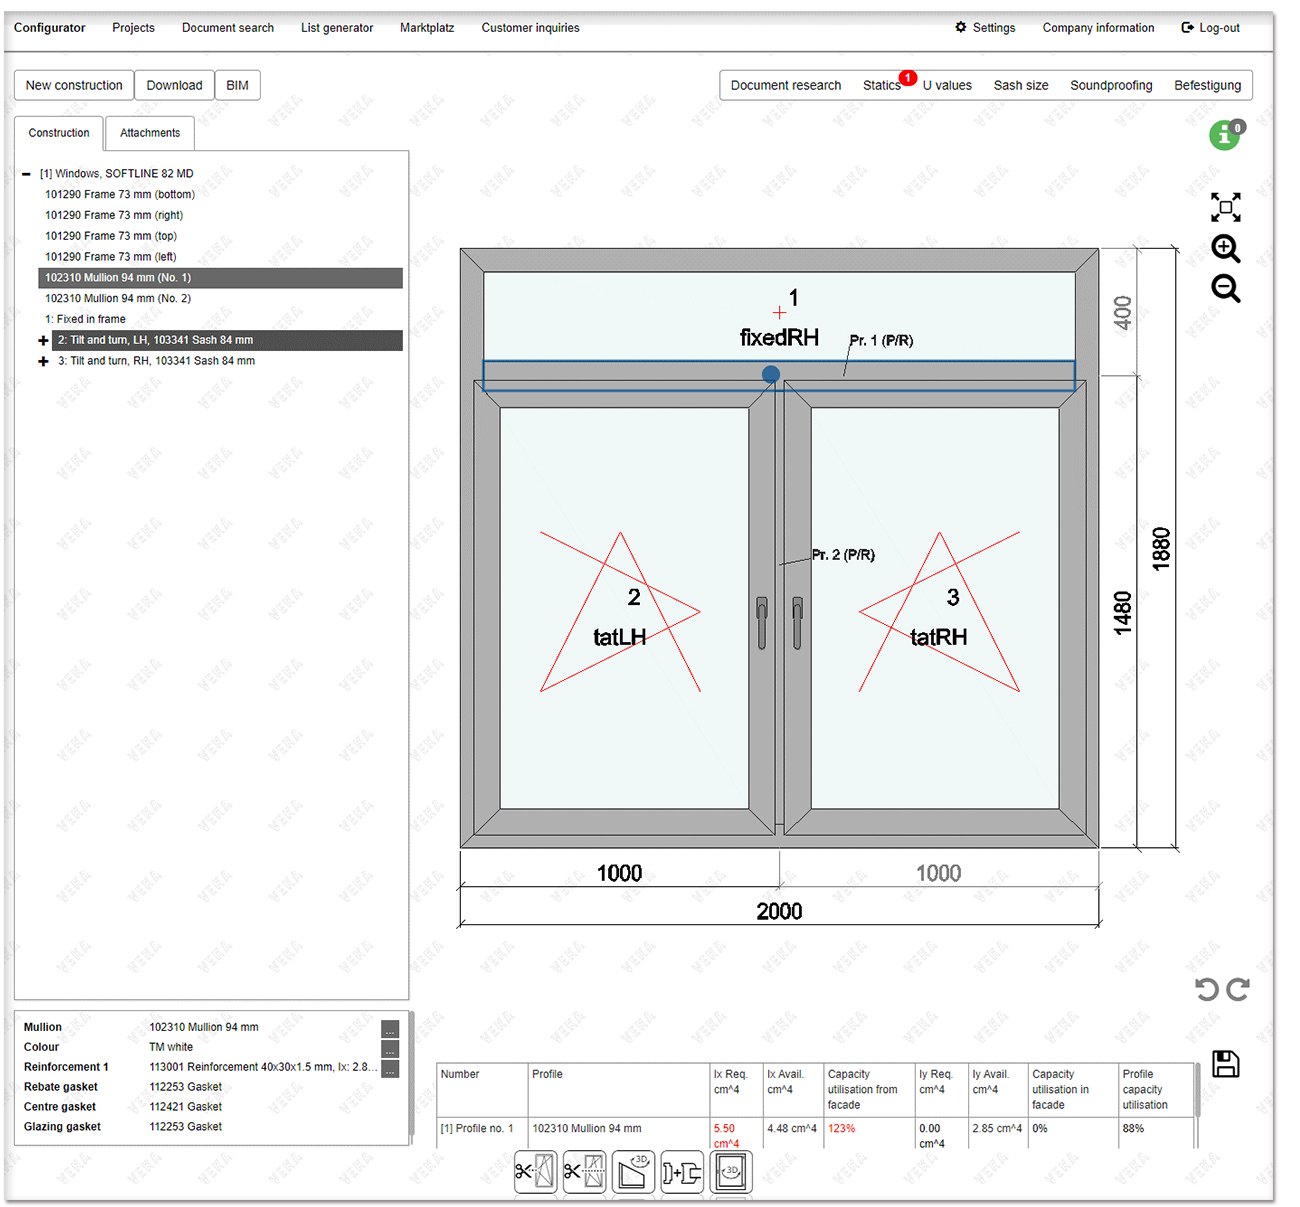Select 101290 Frame 73 mm (bottom)
The width and height of the screenshot is (1300, 1207).
[120, 195]
